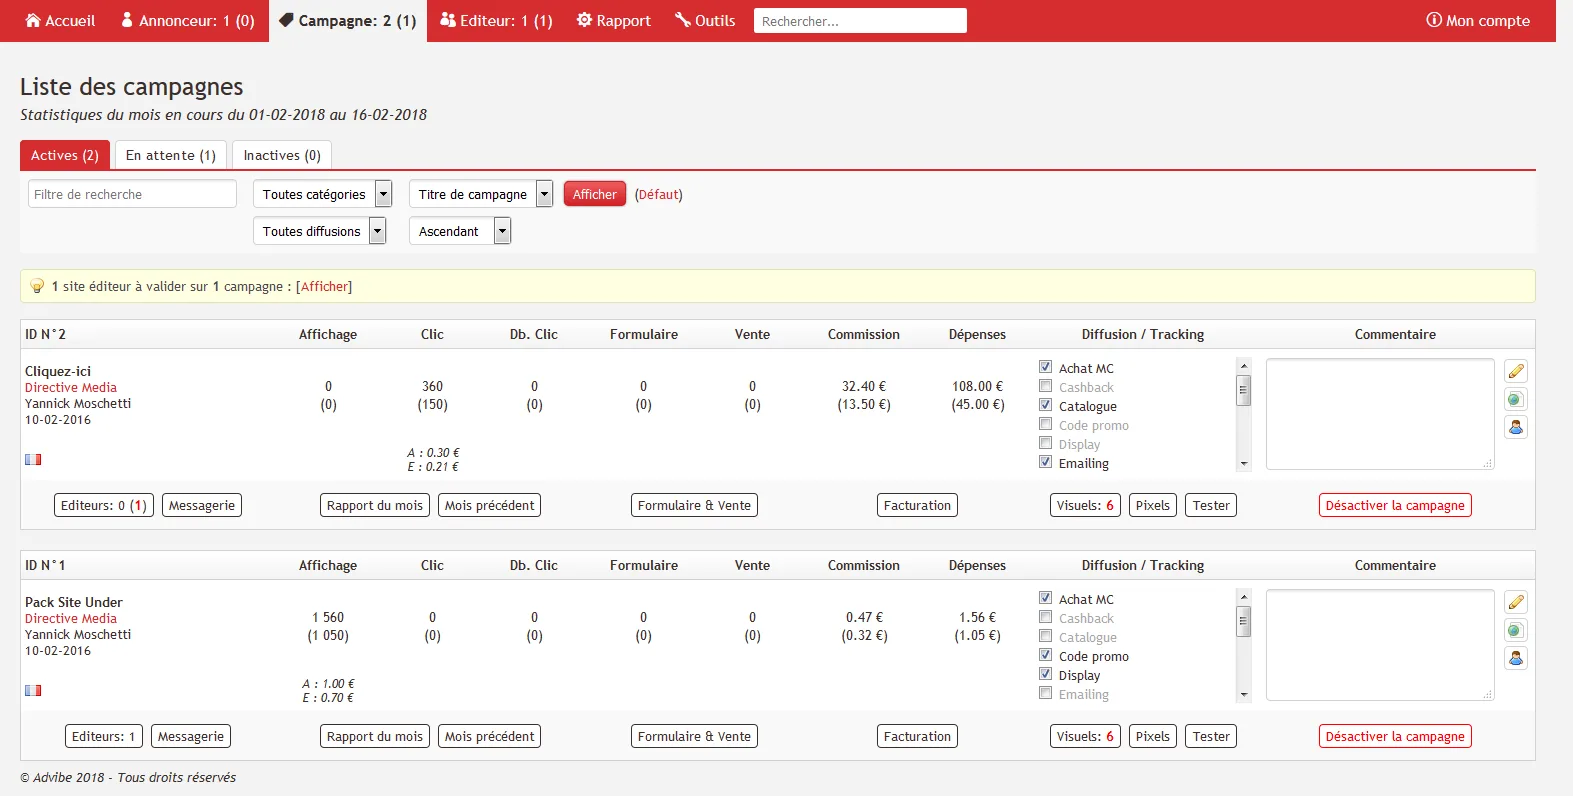This screenshot has width=1573, height=796.
Task: Click Facturation button for Pack Site Under
Action: point(917,736)
